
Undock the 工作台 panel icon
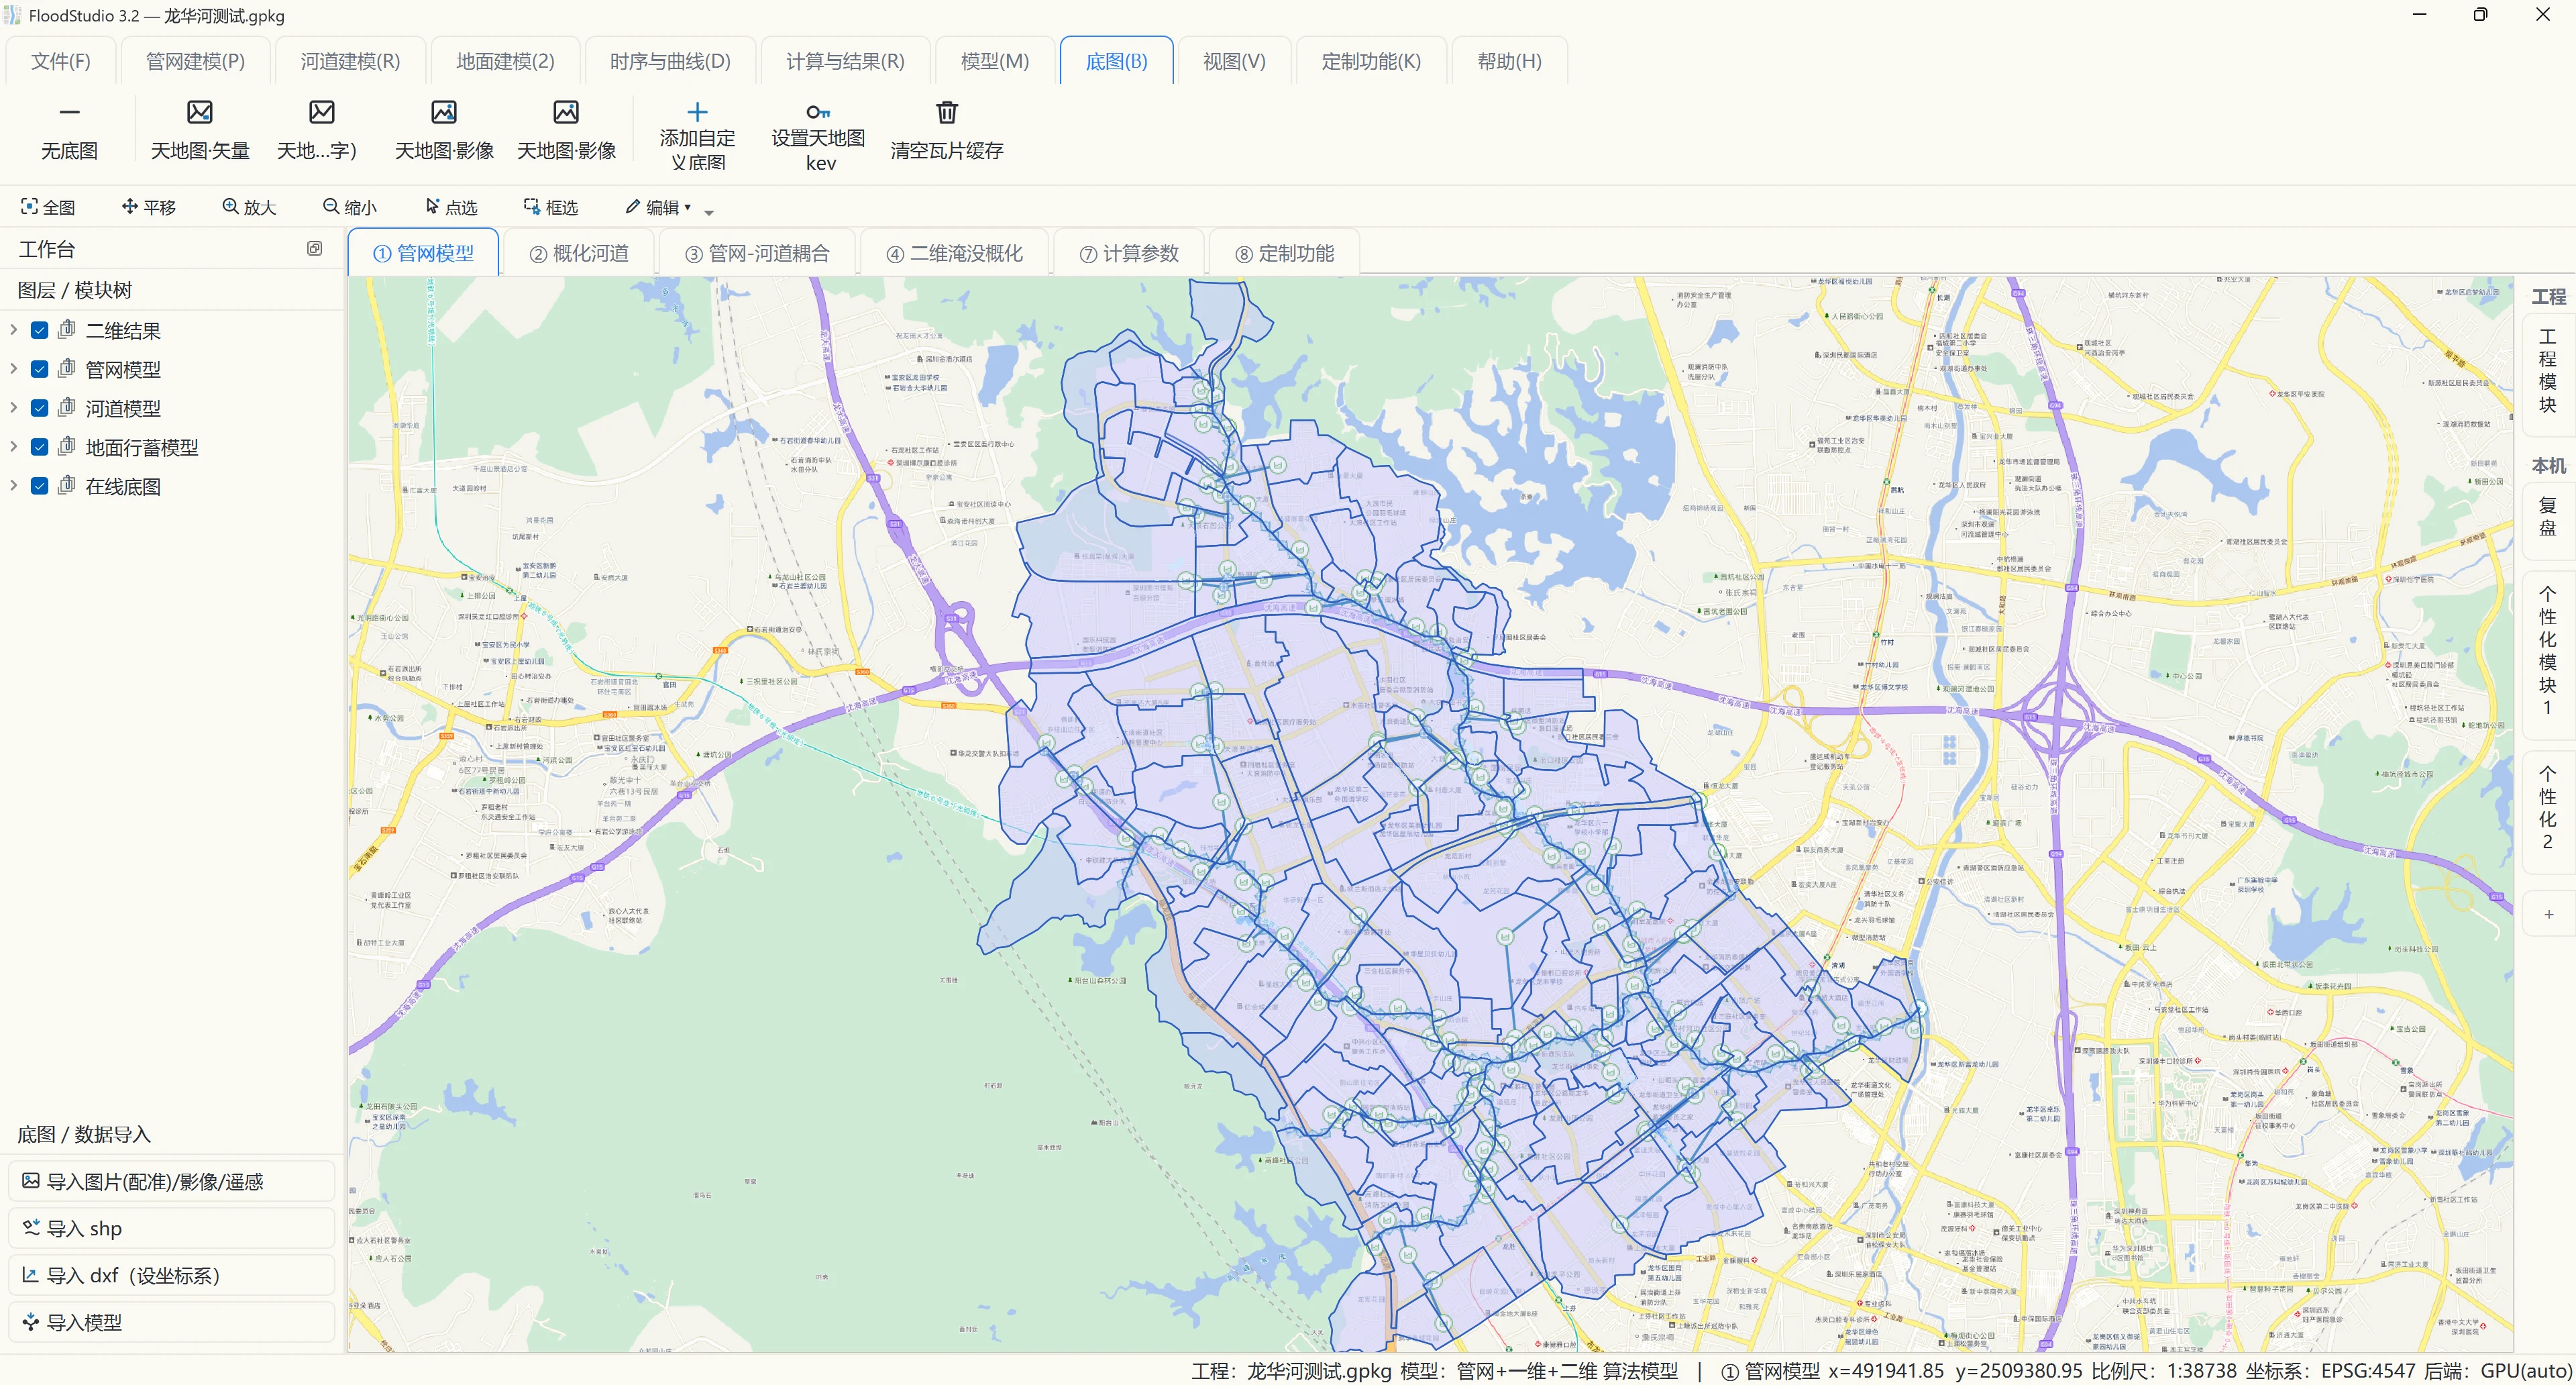pos(314,249)
